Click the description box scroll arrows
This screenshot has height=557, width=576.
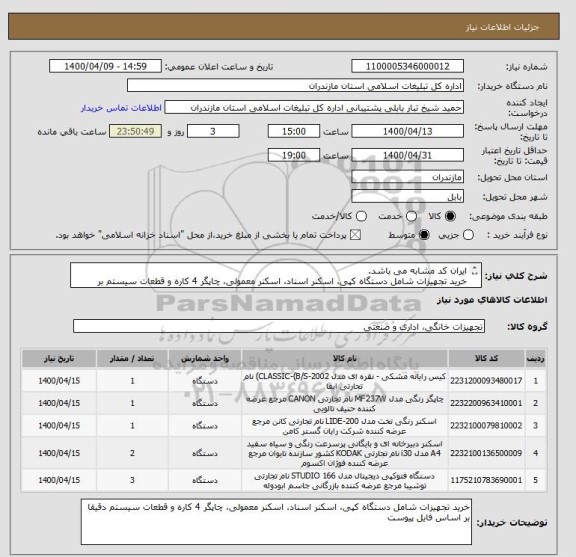click(475, 270)
